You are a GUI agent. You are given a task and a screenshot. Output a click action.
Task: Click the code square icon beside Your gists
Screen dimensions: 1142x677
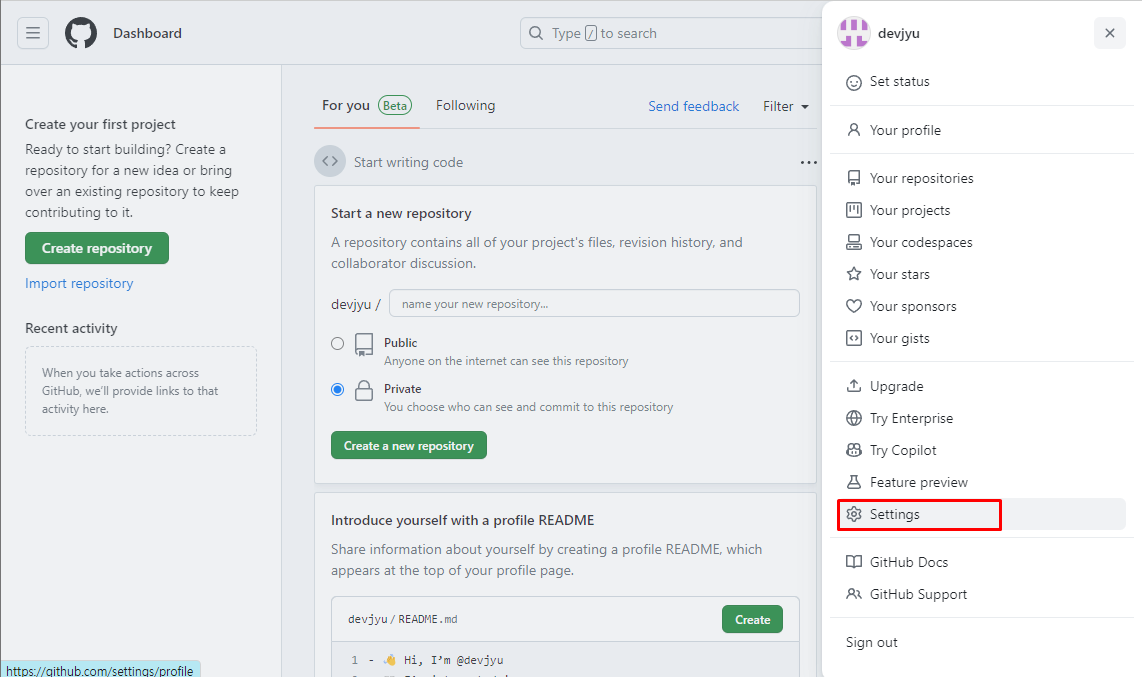(x=854, y=338)
